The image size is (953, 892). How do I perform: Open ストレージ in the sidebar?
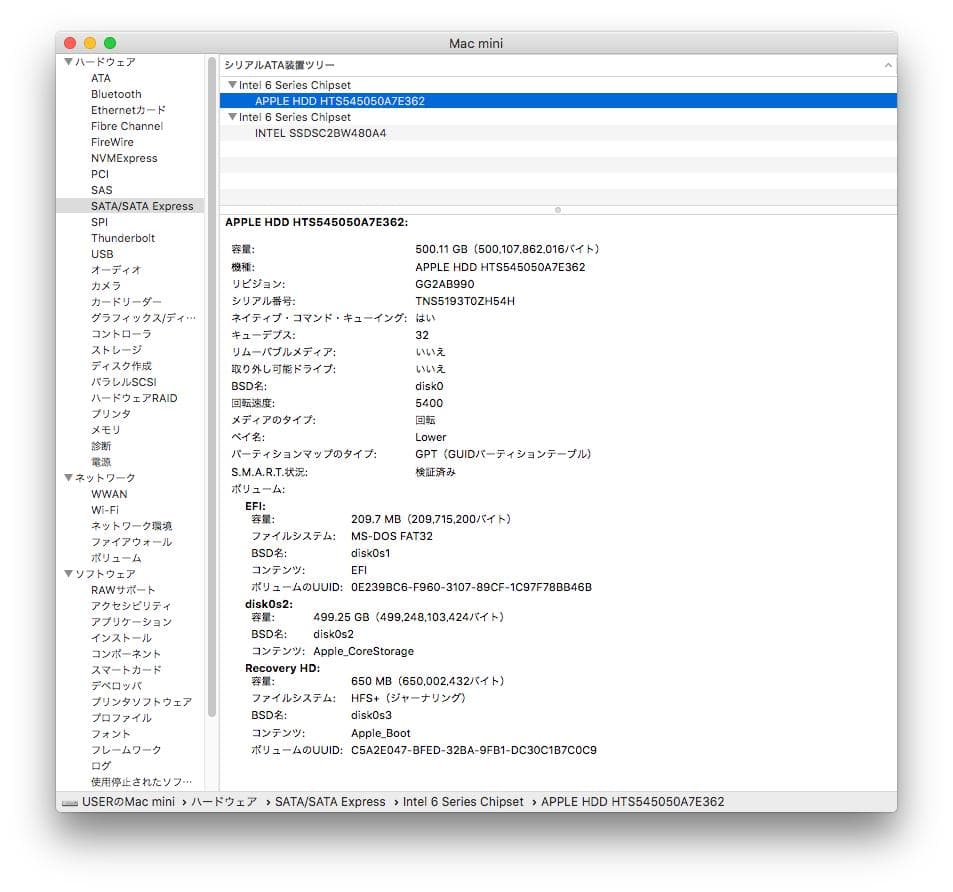[x=116, y=350]
